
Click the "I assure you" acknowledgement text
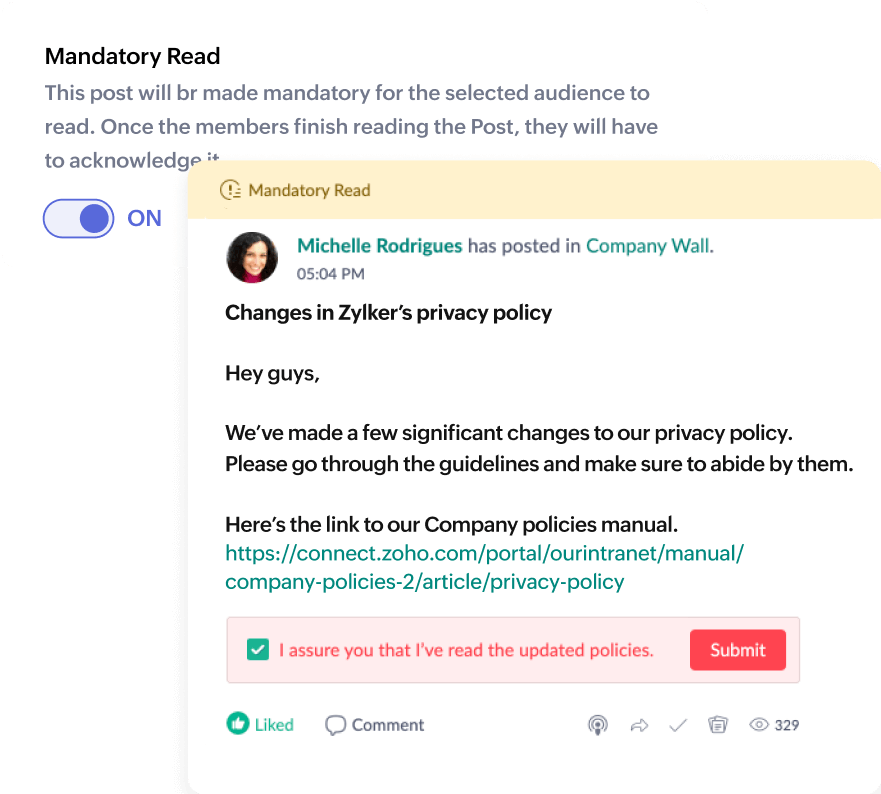466,650
